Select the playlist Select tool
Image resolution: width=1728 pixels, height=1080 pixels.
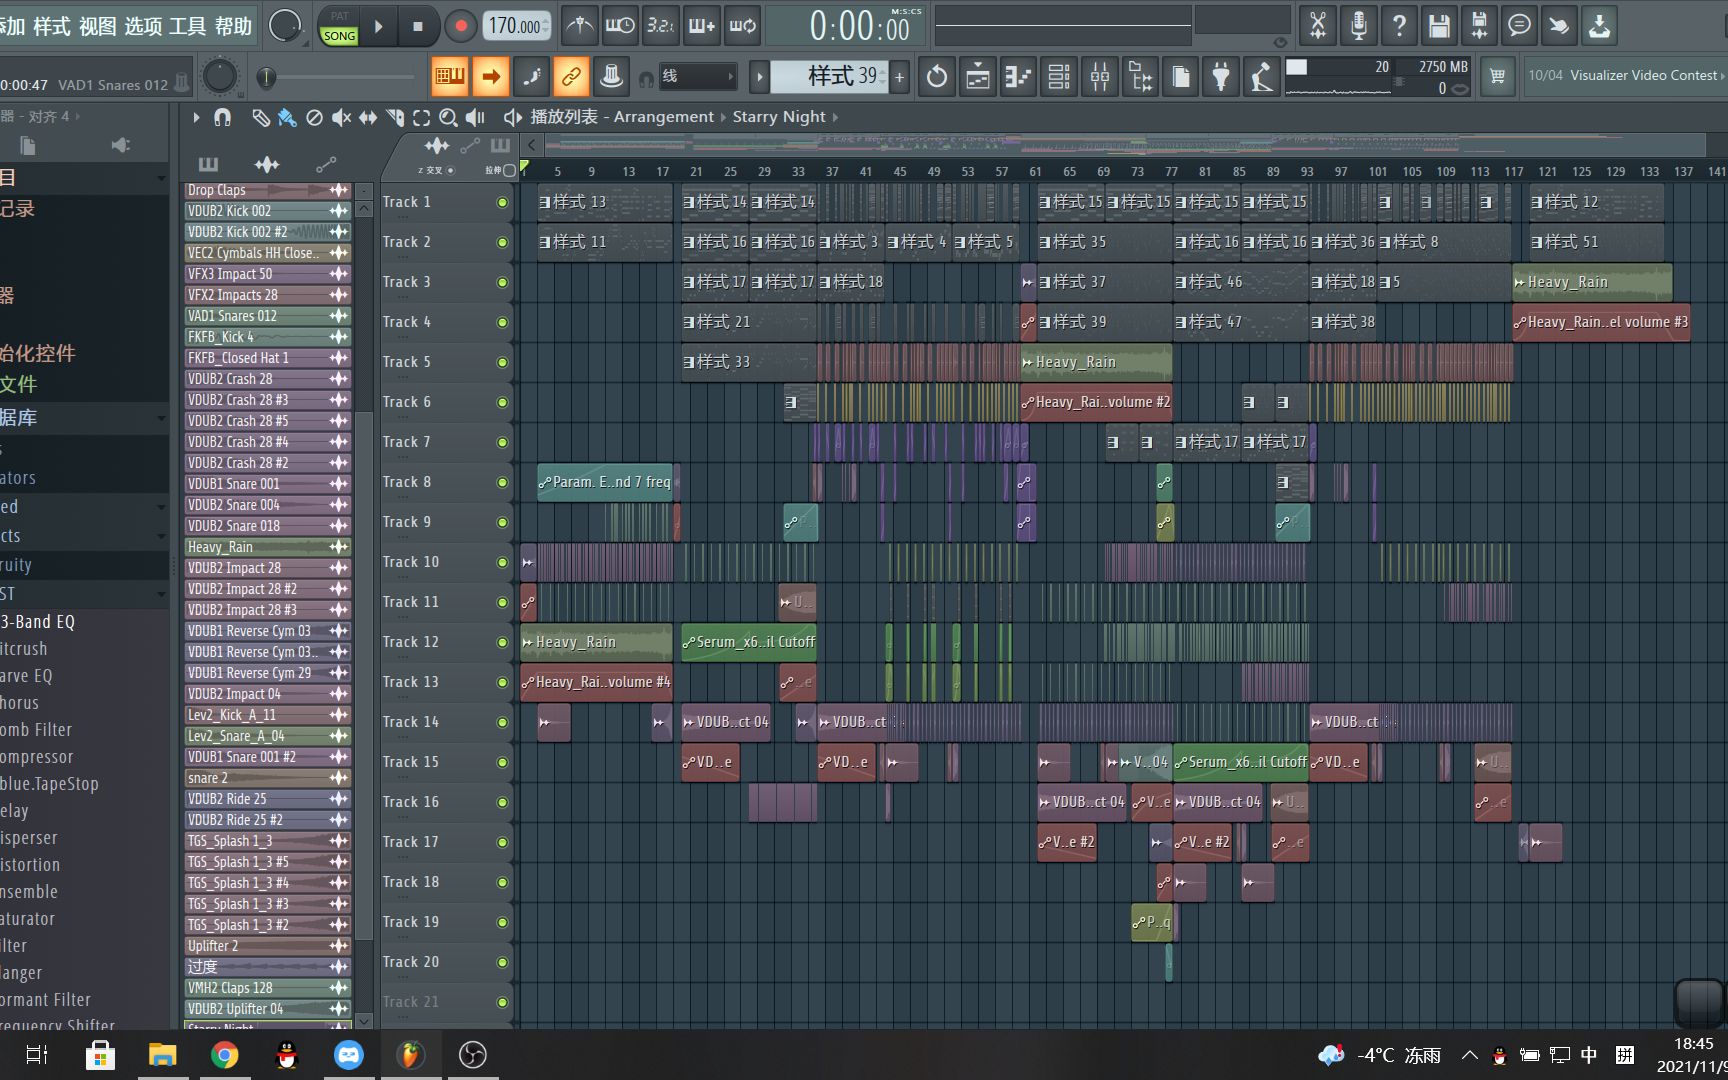pyautogui.click(x=422, y=118)
